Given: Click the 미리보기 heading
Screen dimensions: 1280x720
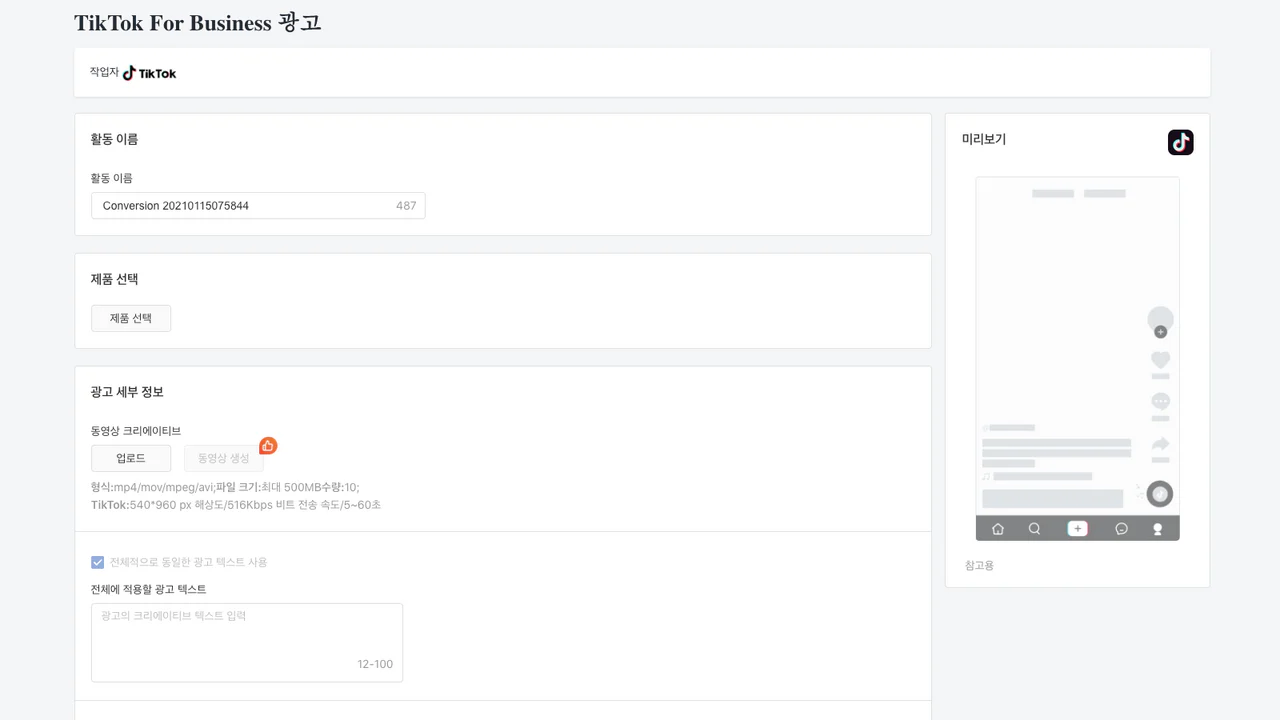Looking at the screenshot, I should click(984, 139).
